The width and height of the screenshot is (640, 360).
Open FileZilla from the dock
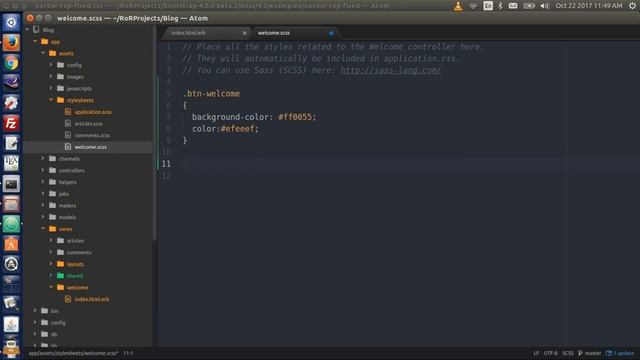click(x=11, y=123)
